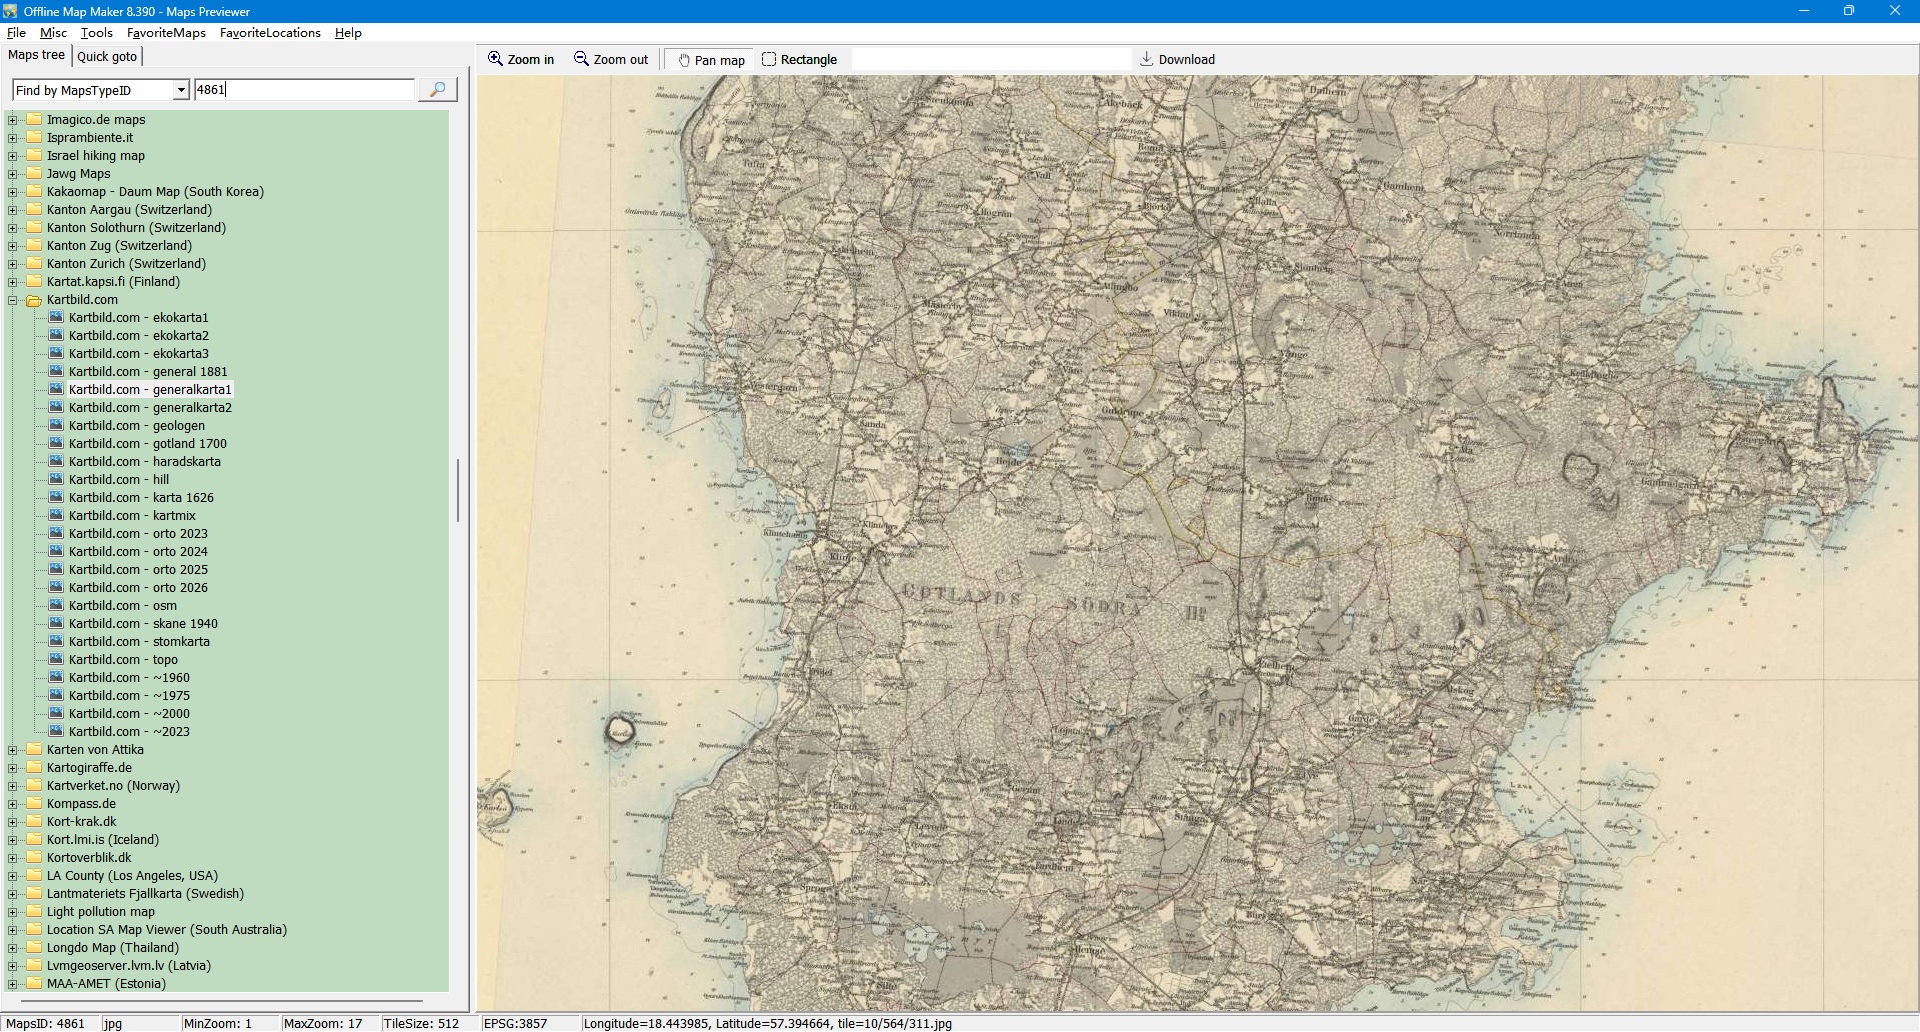The image size is (1920, 1032).
Task: Select the Zoom out tool
Action: 611,60
